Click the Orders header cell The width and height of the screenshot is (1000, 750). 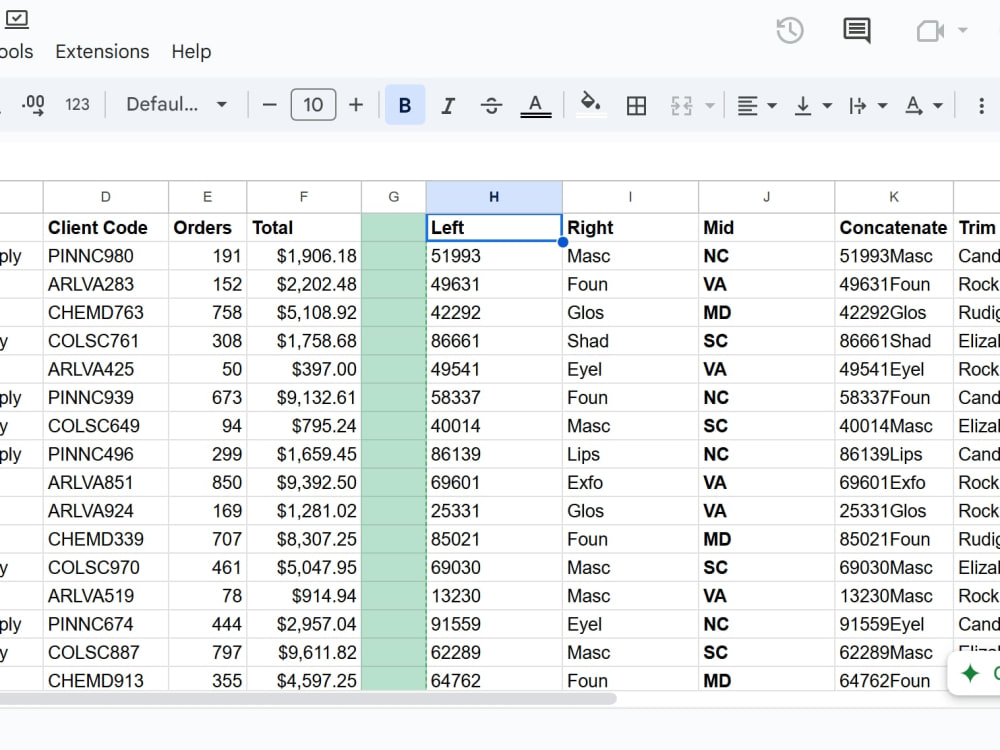point(207,228)
